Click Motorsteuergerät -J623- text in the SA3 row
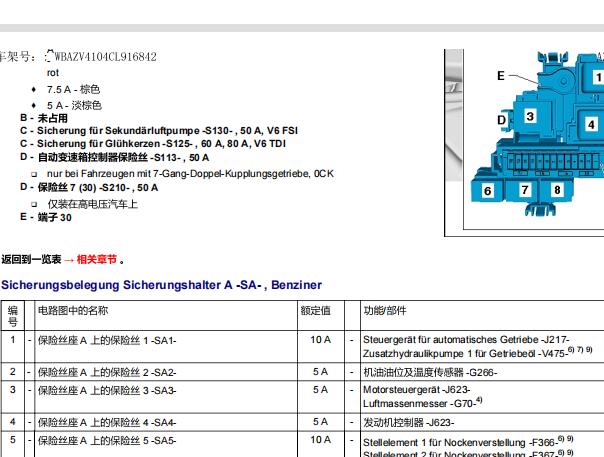This screenshot has width=604, height=457. (416, 390)
